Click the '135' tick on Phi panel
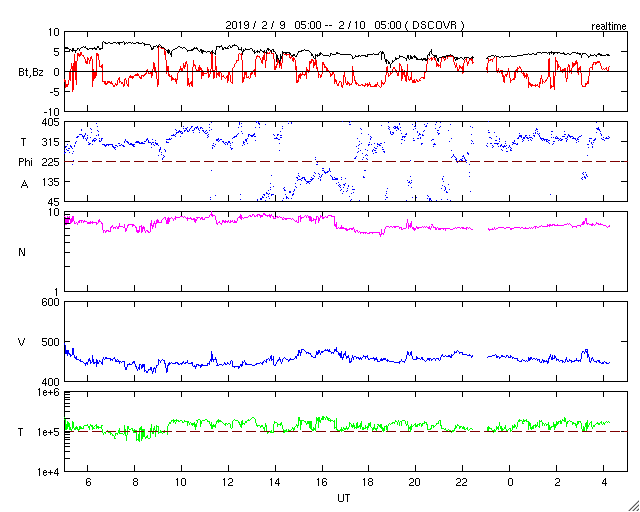 [51, 182]
